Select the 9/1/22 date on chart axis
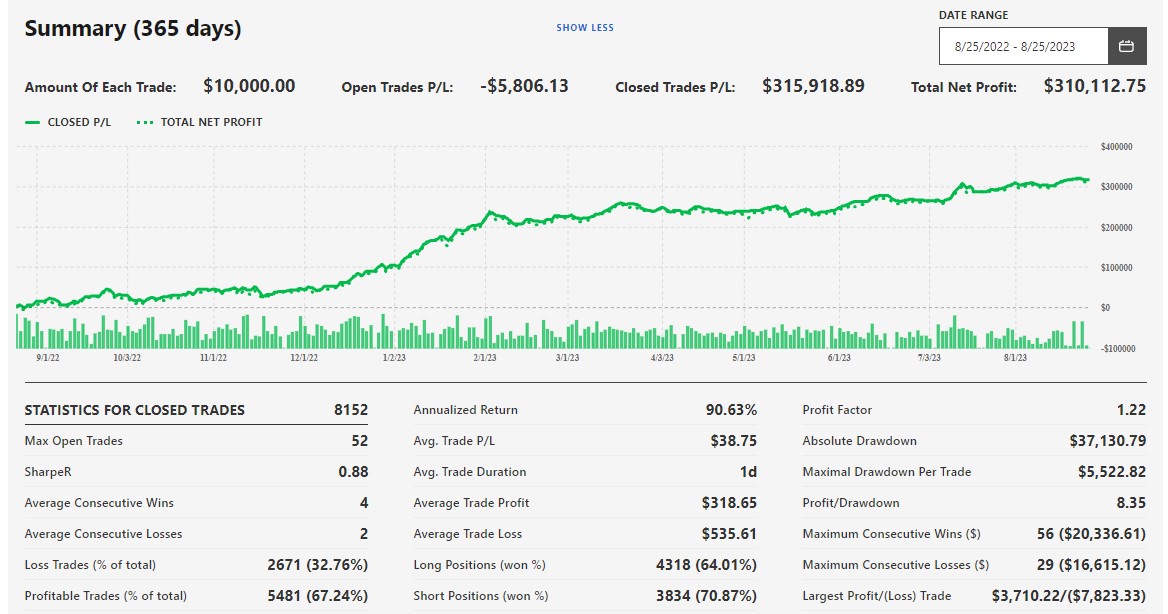This screenshot has height=614, width=1168. coord(48,357)
